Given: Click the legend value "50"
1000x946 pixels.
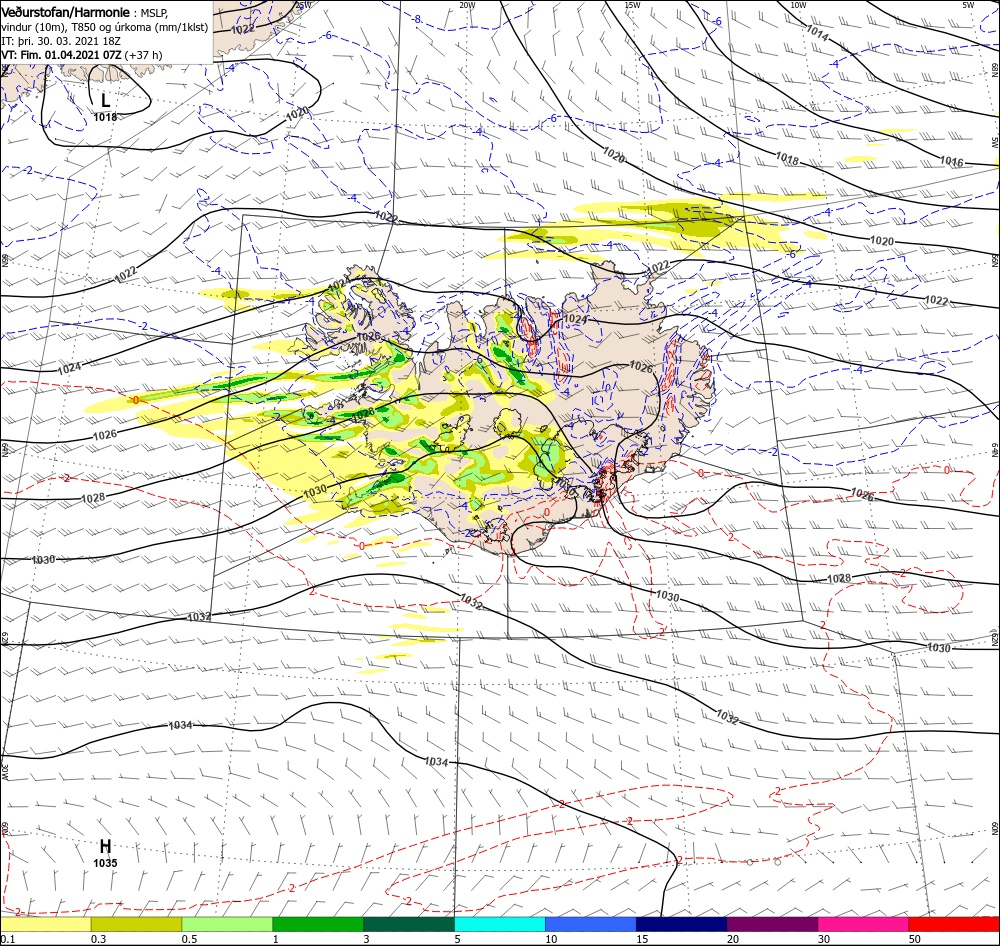Looking at the screenshot, I should coord(915,939).
